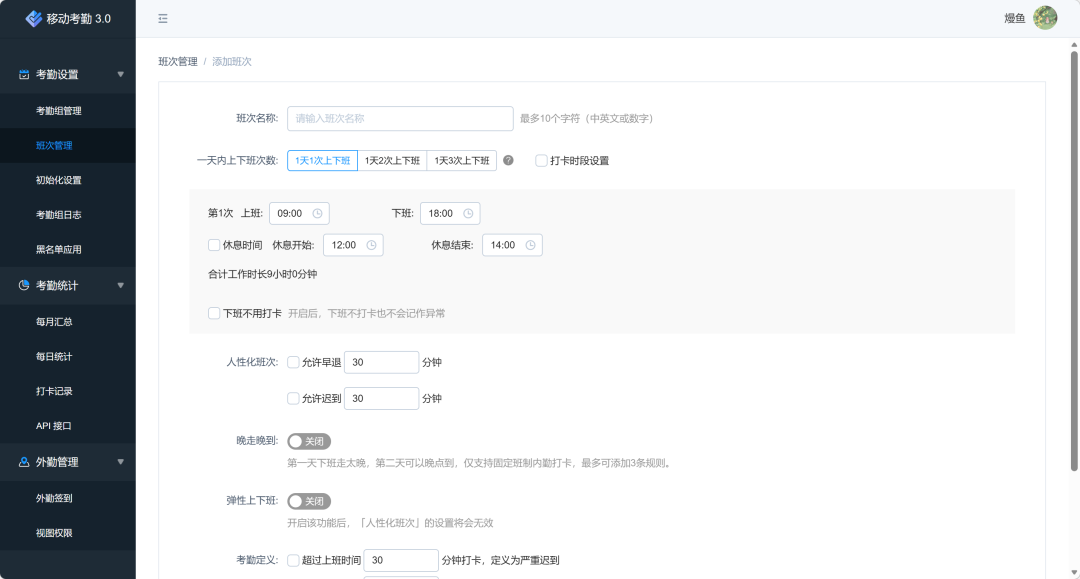
Task: Select the 1天2次上下班 option
Action: tap(392, 160)
